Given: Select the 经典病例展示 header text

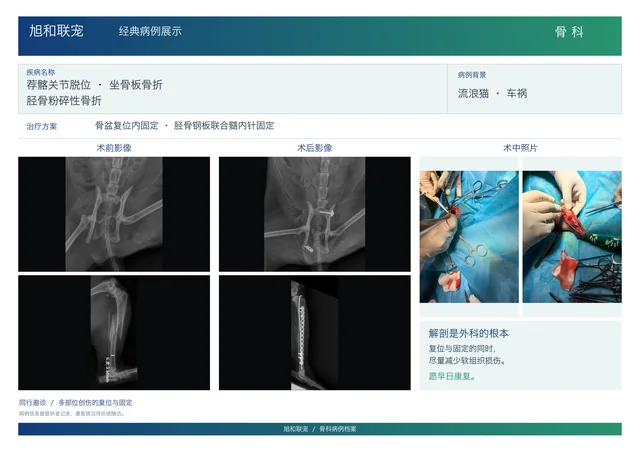Looking at the screenshot, I should 150,31.
